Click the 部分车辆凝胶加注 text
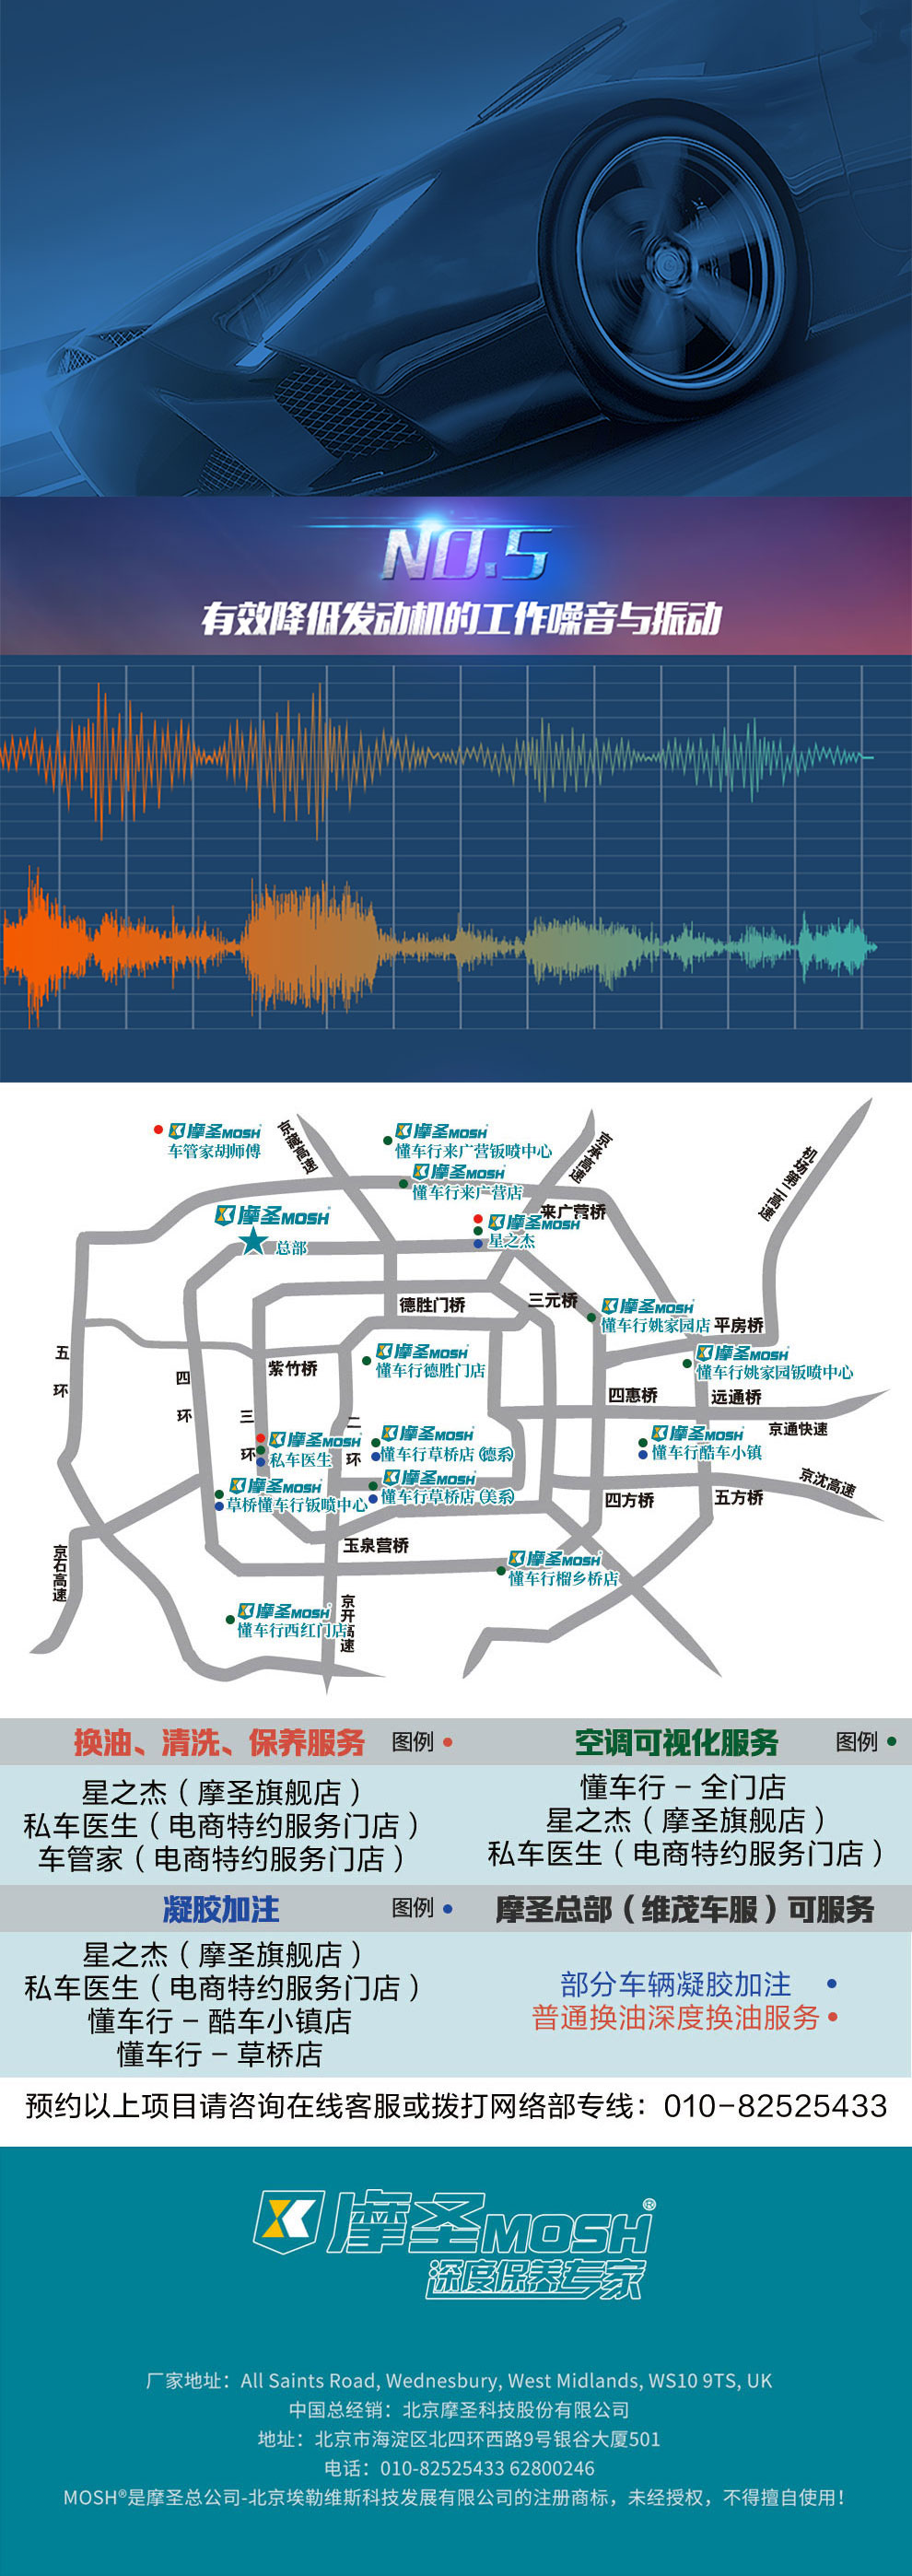Screen dimensions: 912x2576 click(676, 1983)
